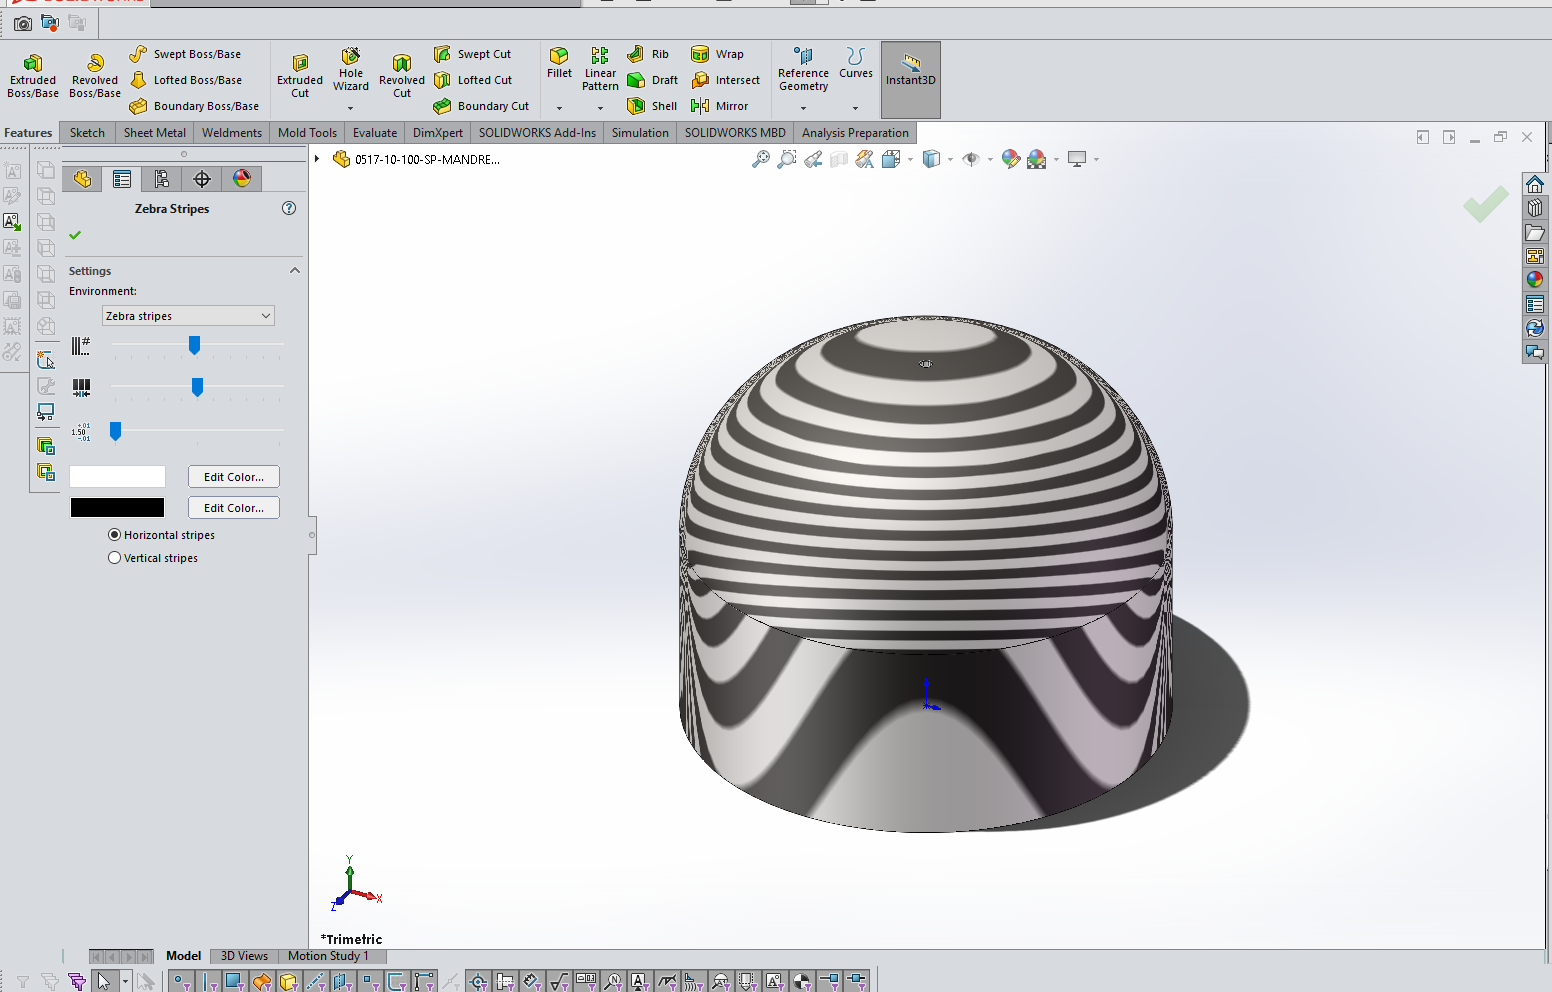
Task: Click Edit Color for the white stripe
Action: 233,476
